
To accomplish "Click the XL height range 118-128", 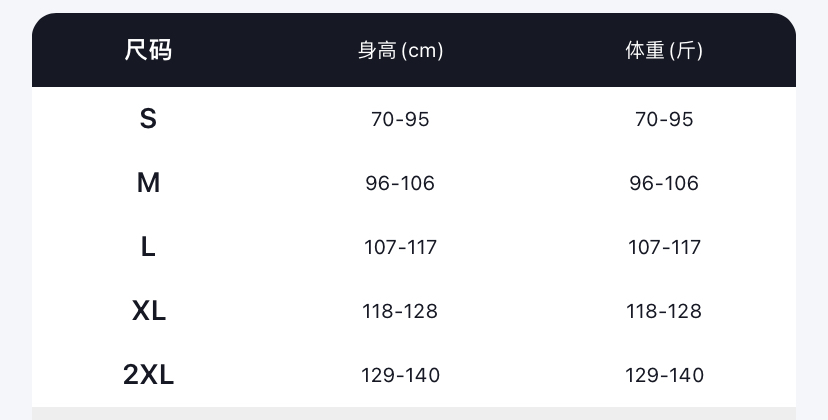I will pyautogui.click(x=400, y=311).
